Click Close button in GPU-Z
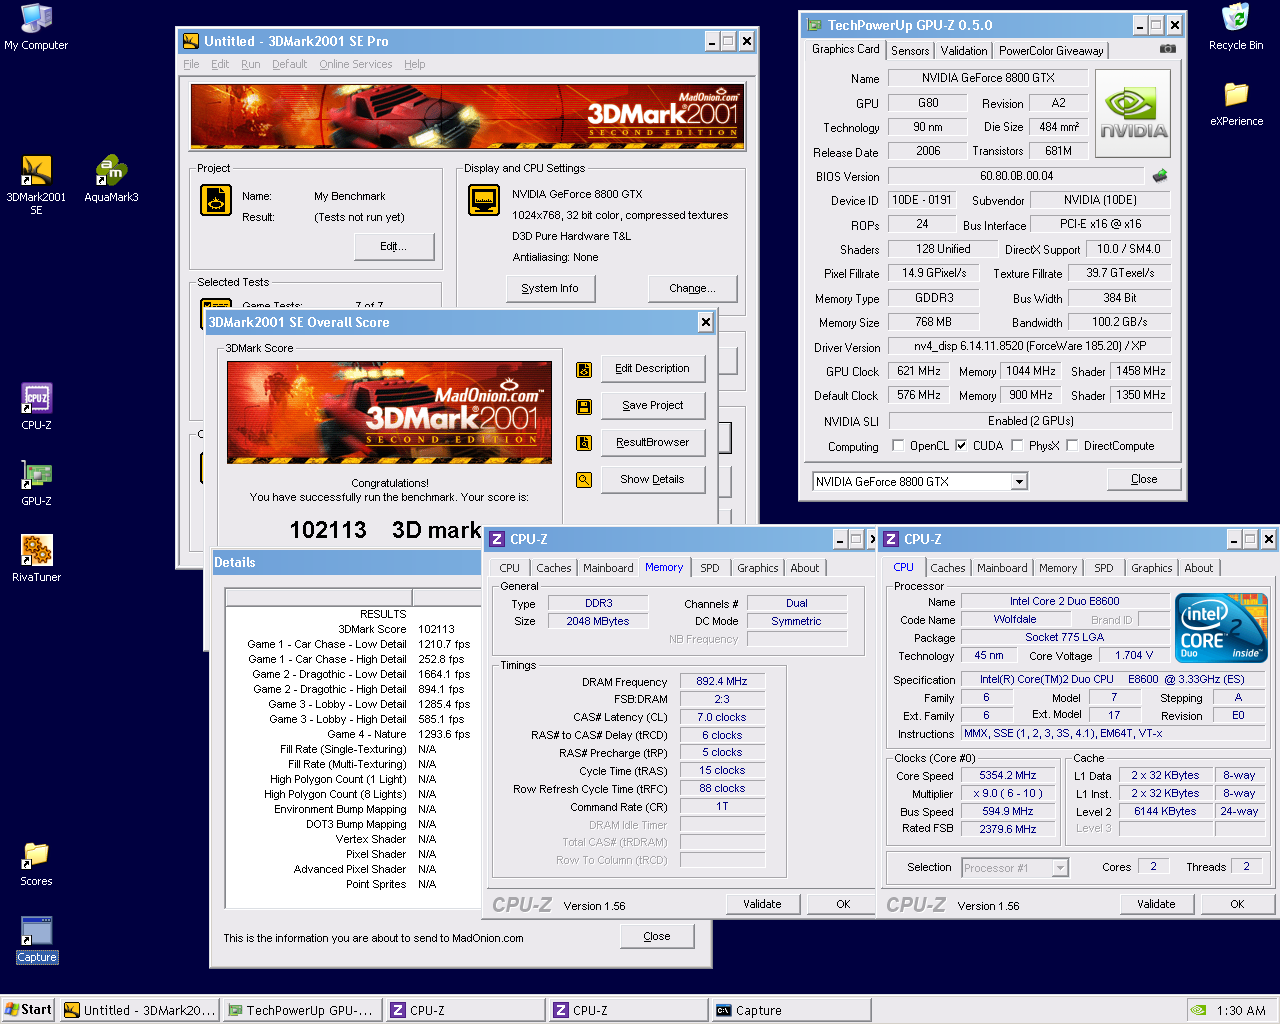This screenshot has width=1280, height=1024. 1144,479
